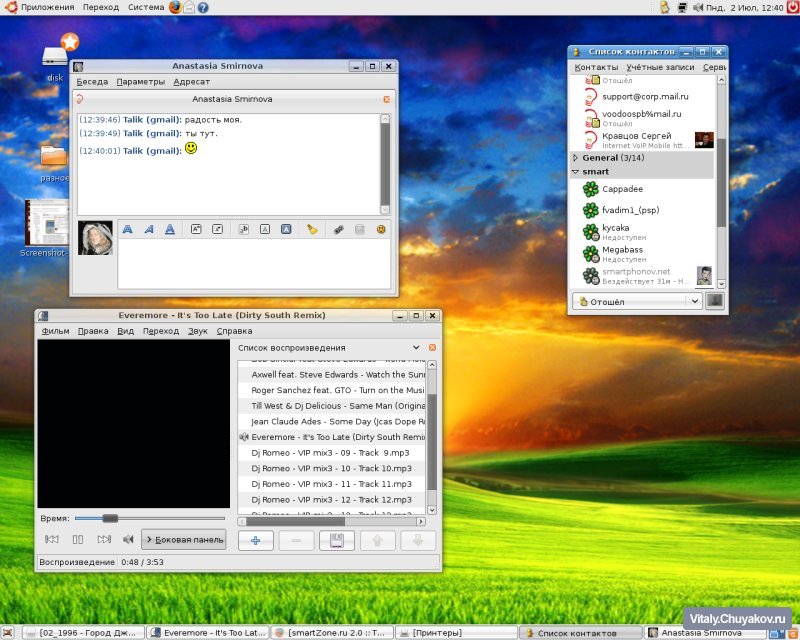
Task: Skip to previous track in Totem player
Action: [52, 539]
